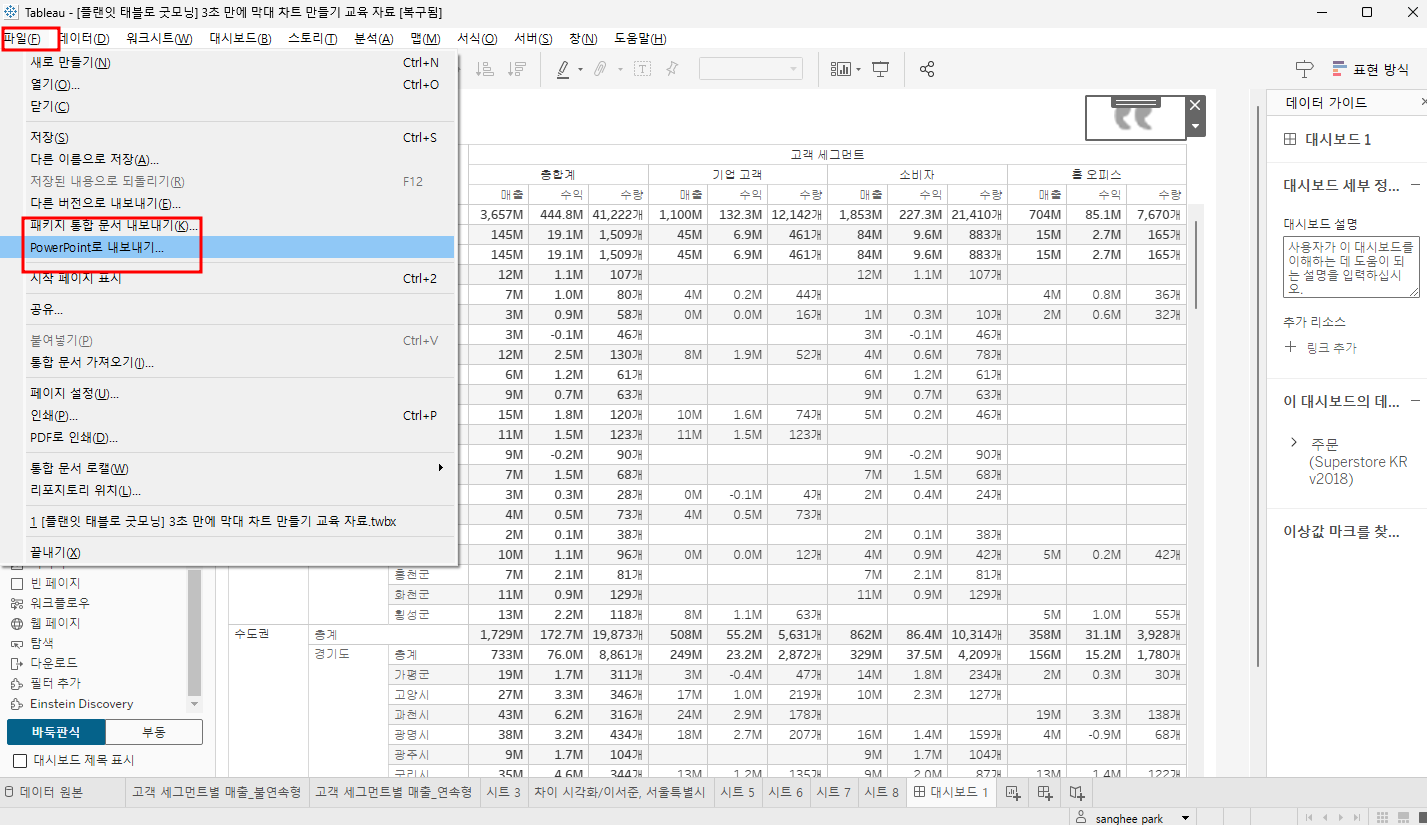1427x825 pixels.
Task: Click the new story tab icon
Action: click(x=1077, y=793)
